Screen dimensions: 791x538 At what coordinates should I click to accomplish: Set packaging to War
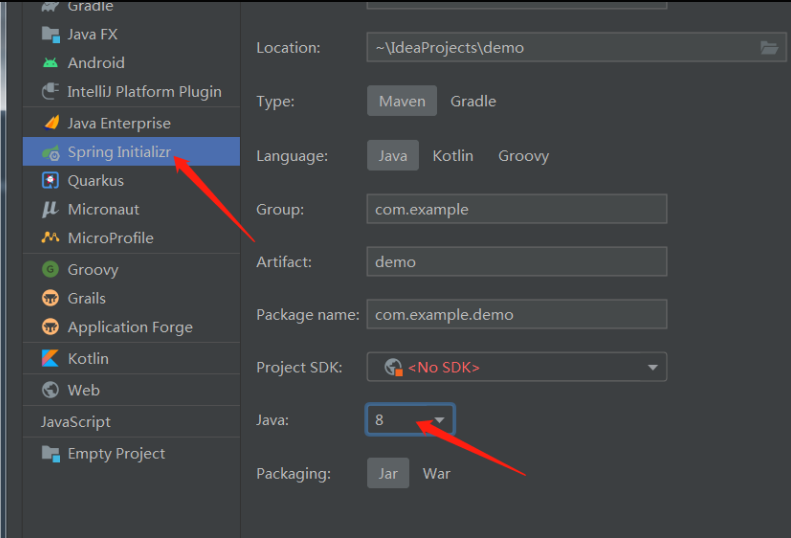pyautogui.click(x=436, y=473)
